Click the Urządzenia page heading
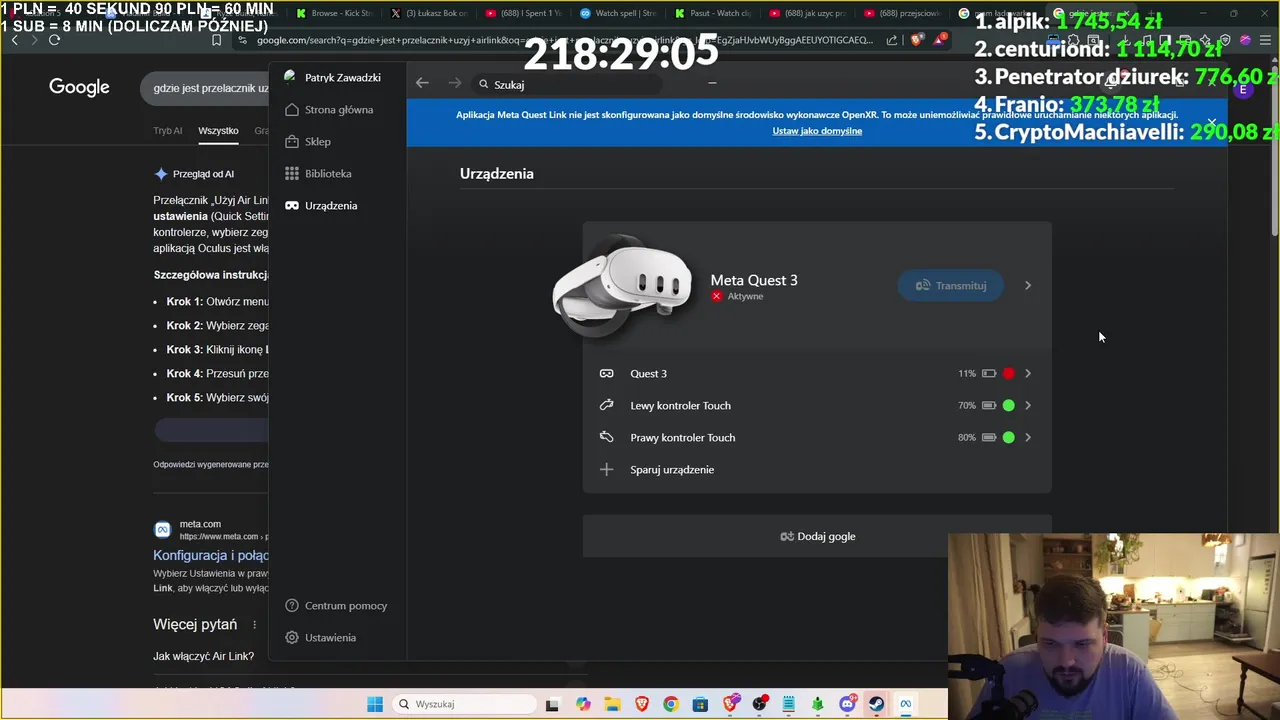1280x720 pixels. click(497, 174)
